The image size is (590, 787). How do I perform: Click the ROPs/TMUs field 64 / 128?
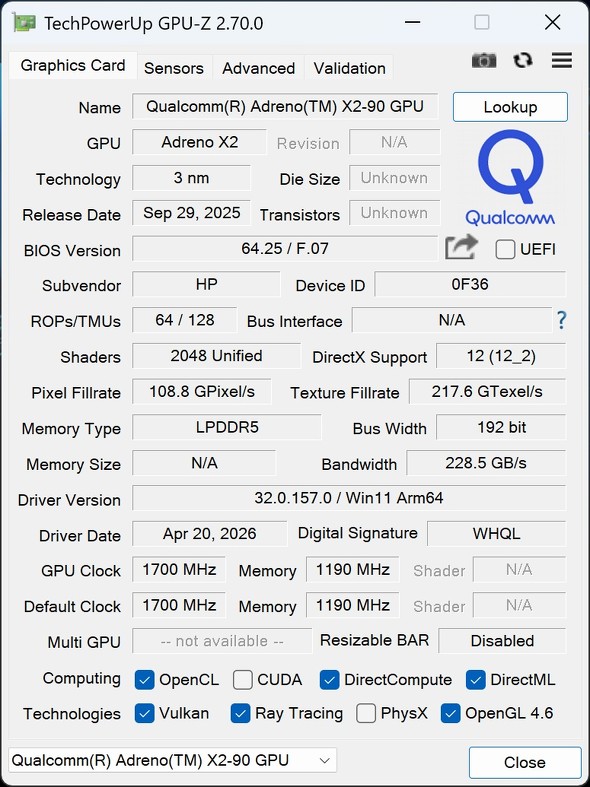pyautogui.click(x=185, y=320)
